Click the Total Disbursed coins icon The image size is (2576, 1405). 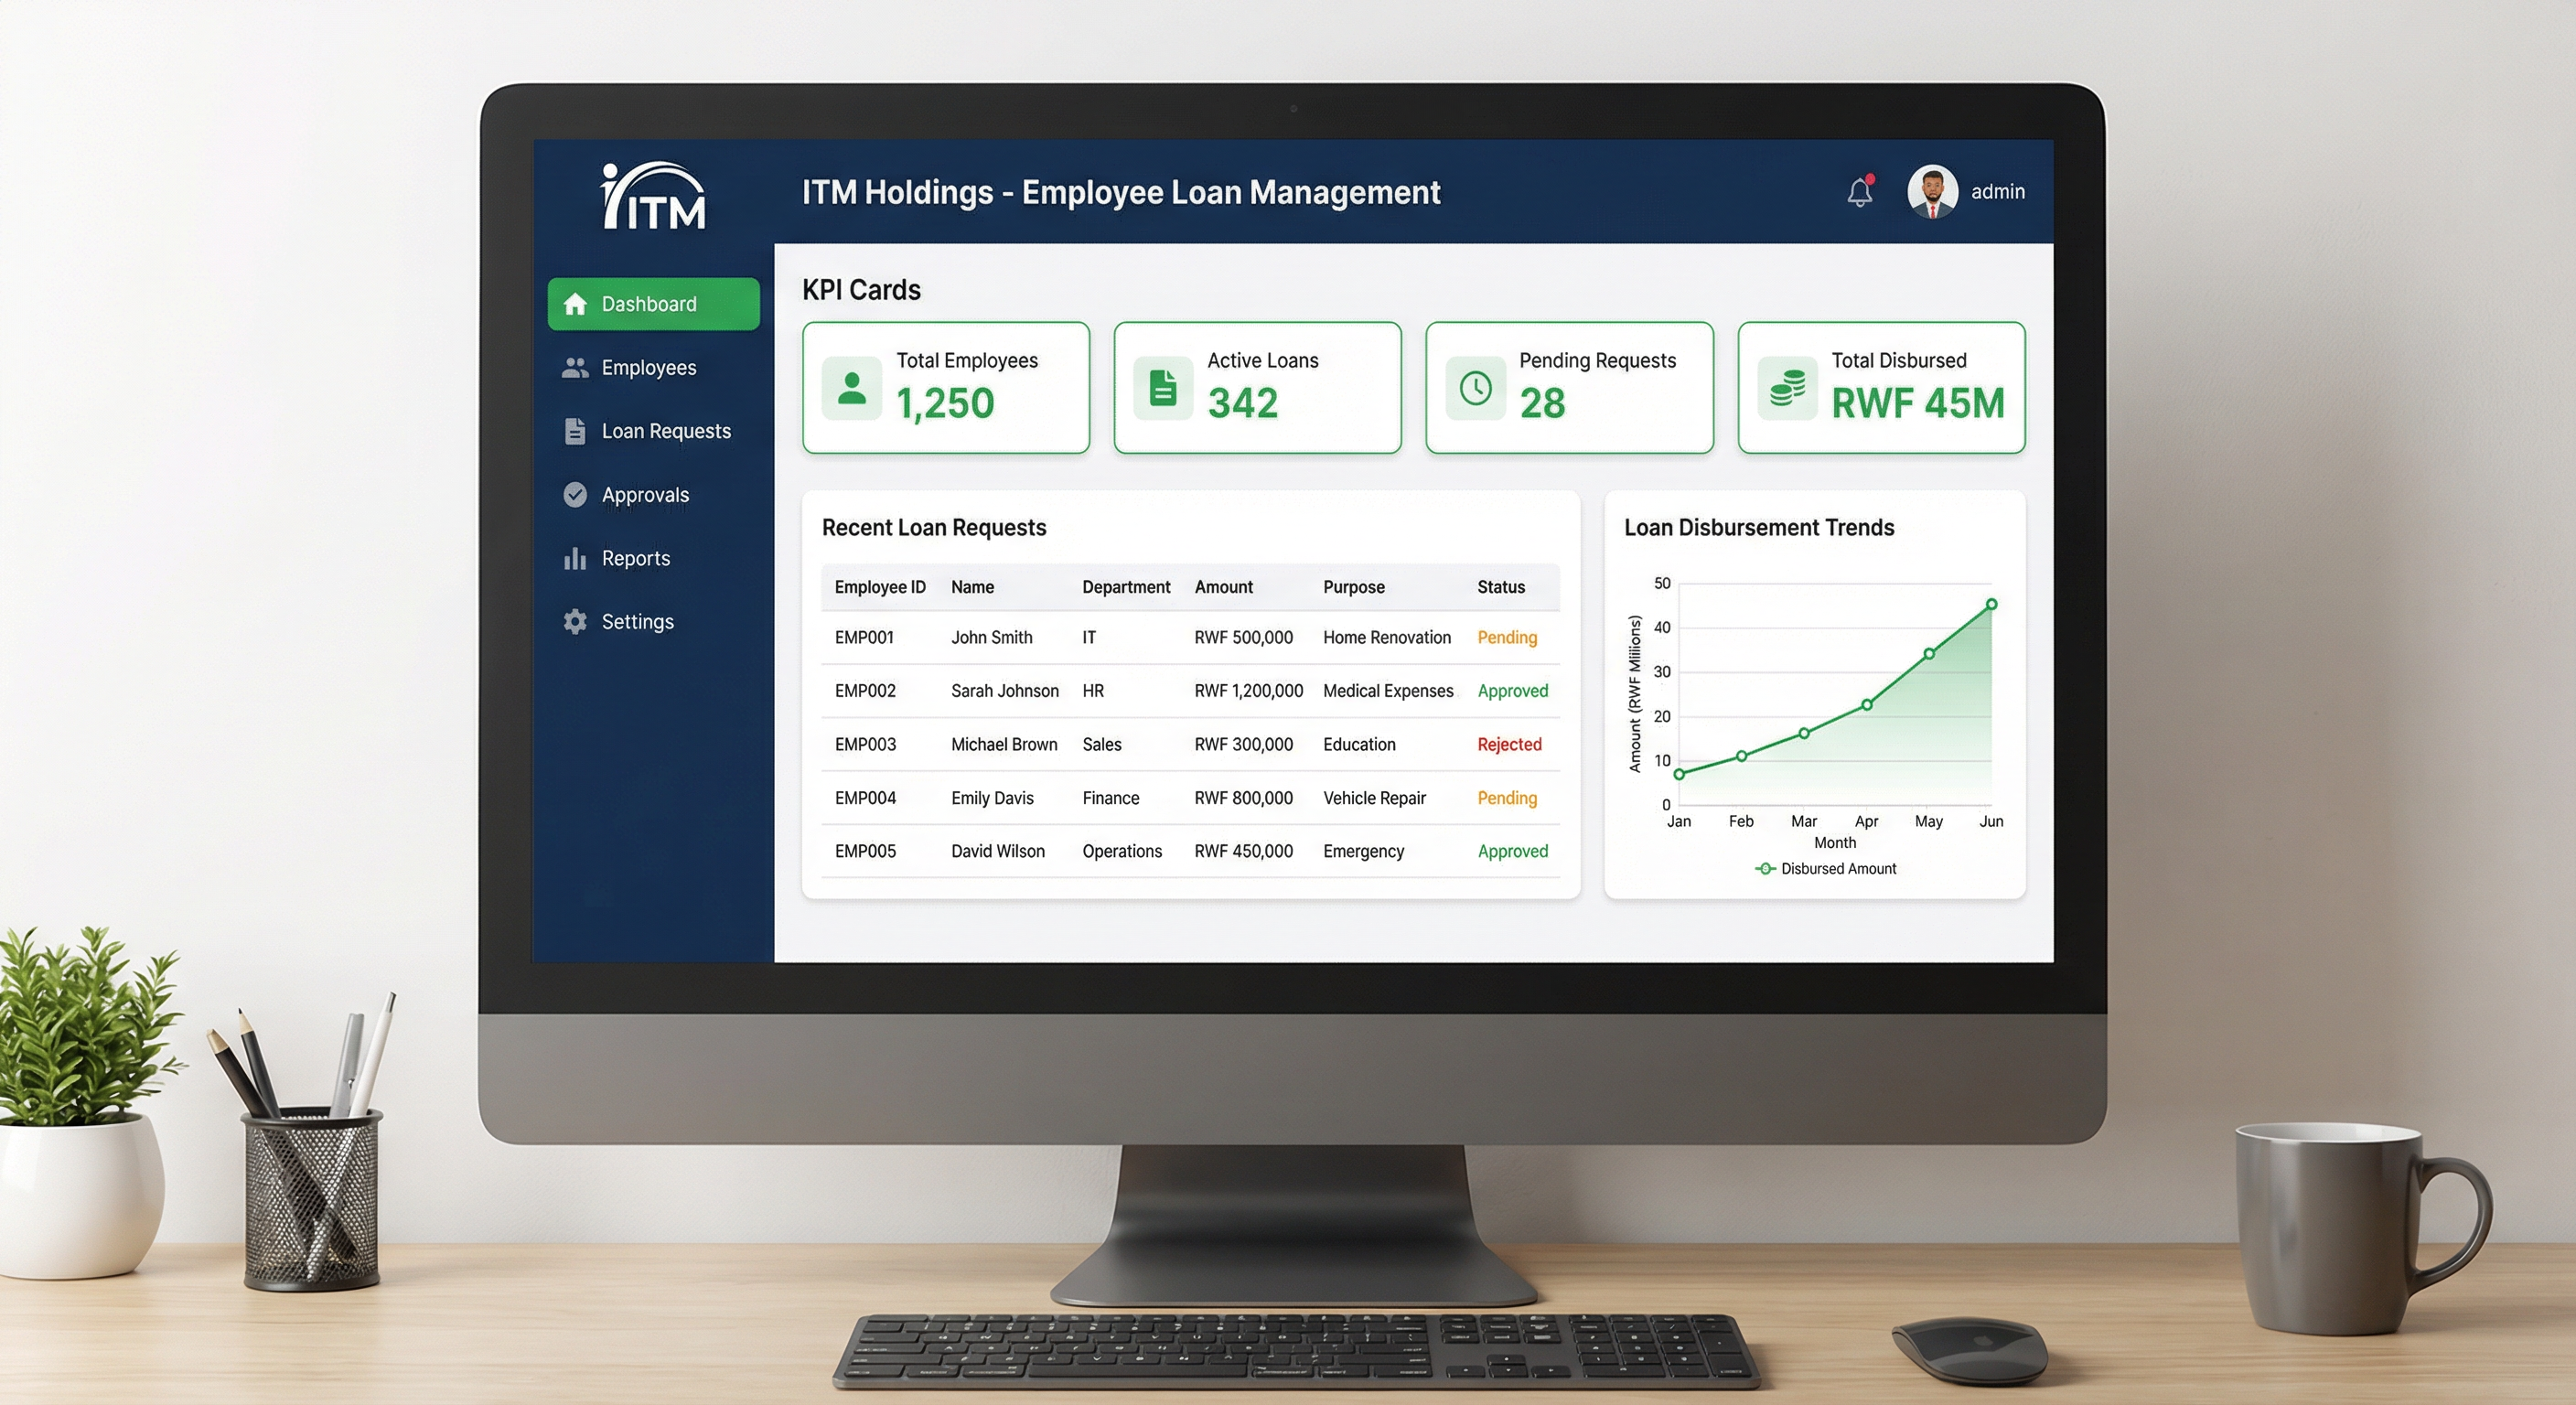coord(1787,388)
